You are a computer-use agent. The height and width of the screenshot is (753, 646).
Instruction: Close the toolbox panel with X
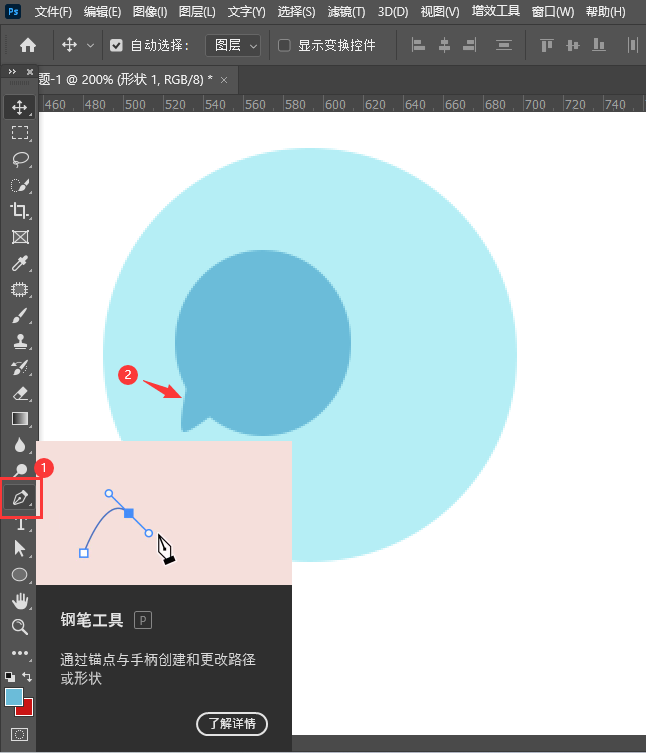click(30, 72)
